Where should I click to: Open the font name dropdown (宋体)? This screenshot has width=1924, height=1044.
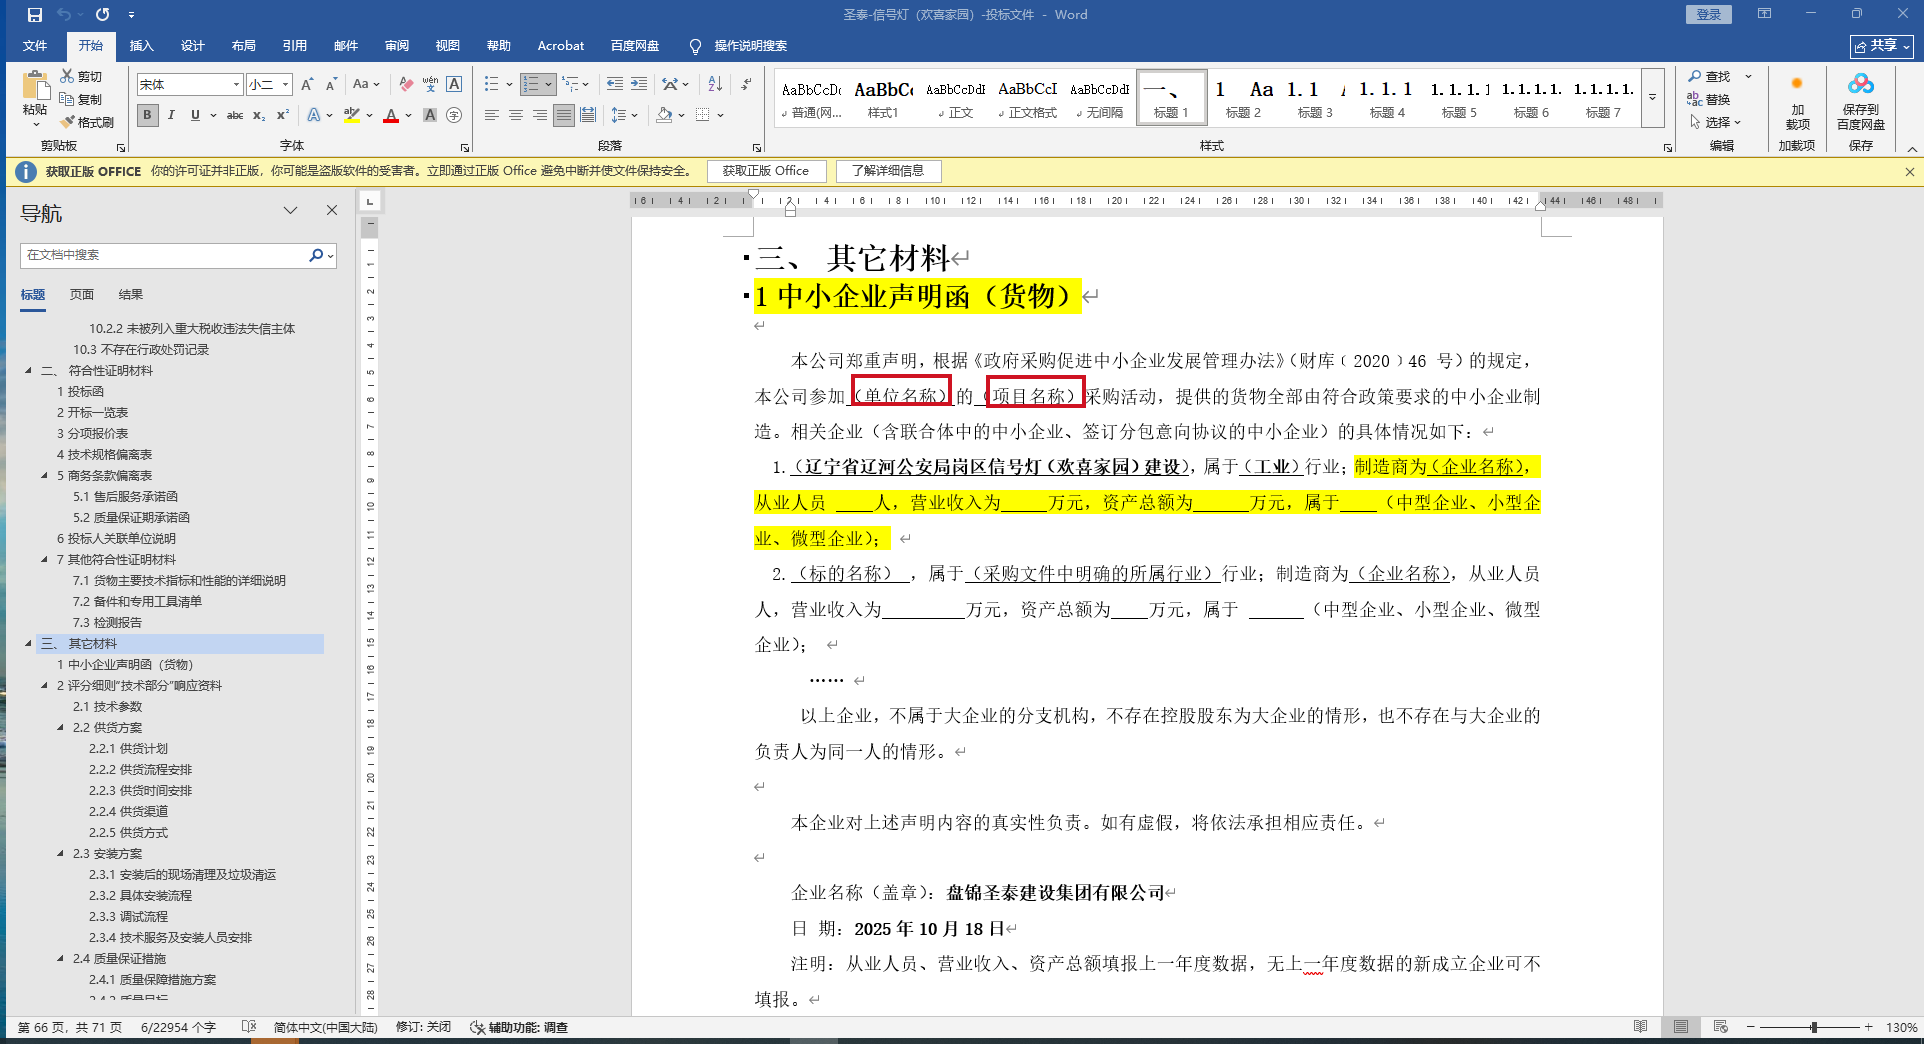tap(236, 85)
